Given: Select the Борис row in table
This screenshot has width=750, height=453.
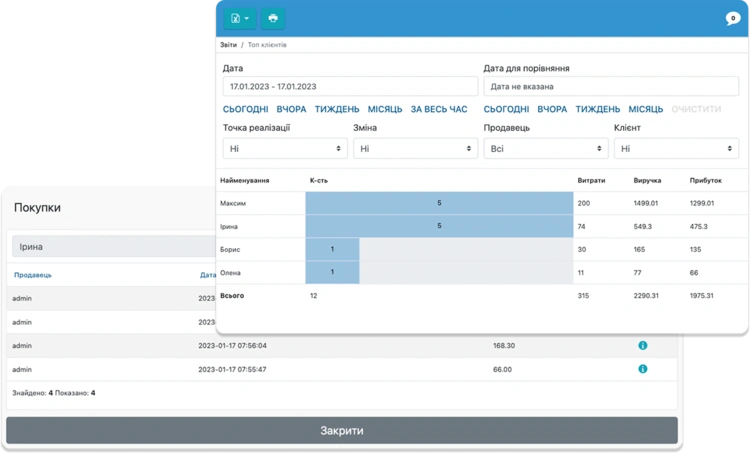Looking at the screenshot, I should [482, 250].
